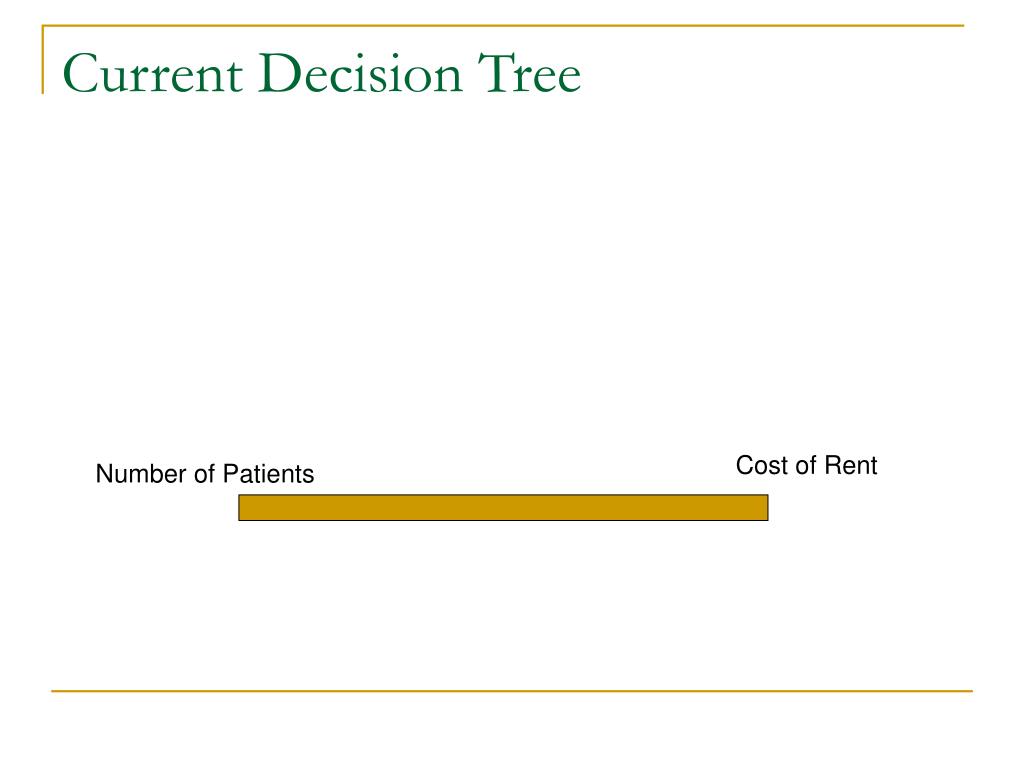1024x768 pixels.
Task: Click the word 'Tree' in the title
Action: [x=529, y=73]
